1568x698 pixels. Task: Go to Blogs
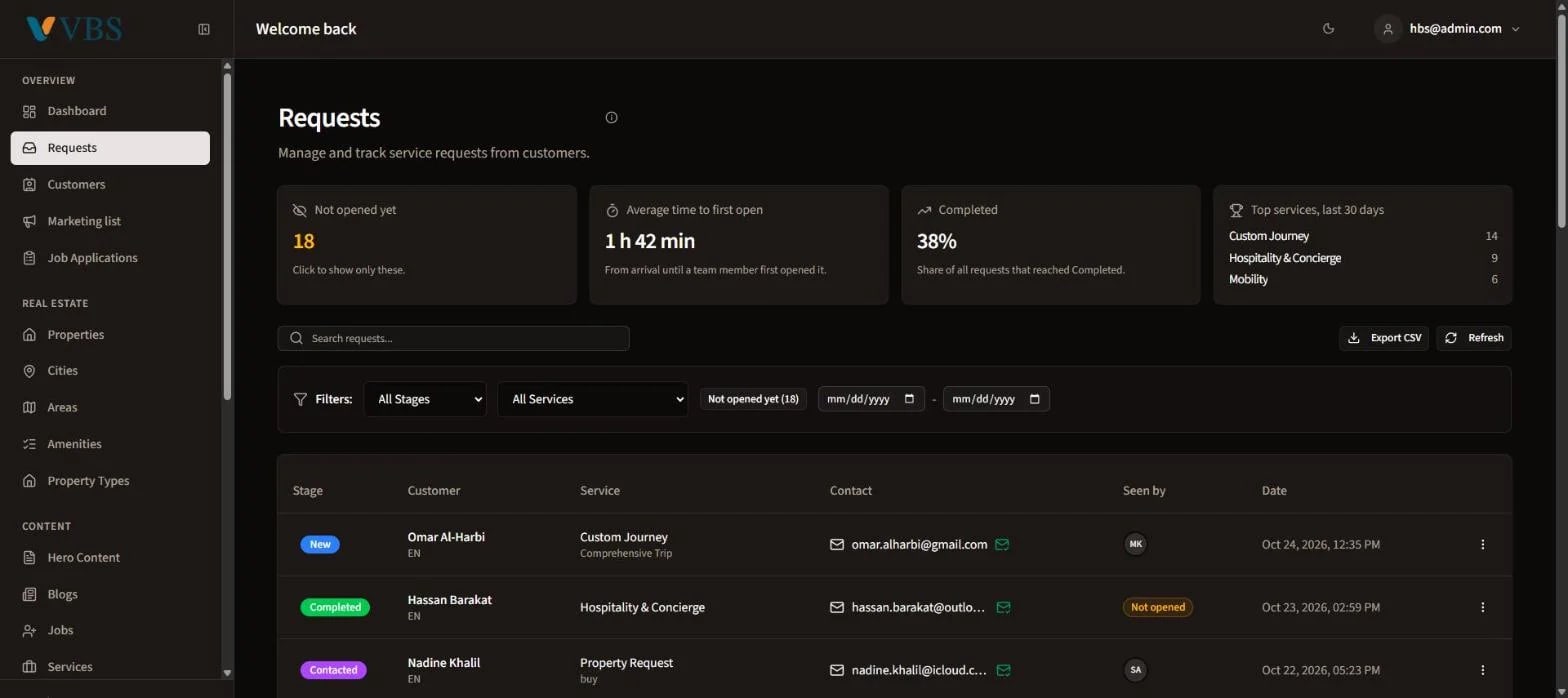[110, 594]
